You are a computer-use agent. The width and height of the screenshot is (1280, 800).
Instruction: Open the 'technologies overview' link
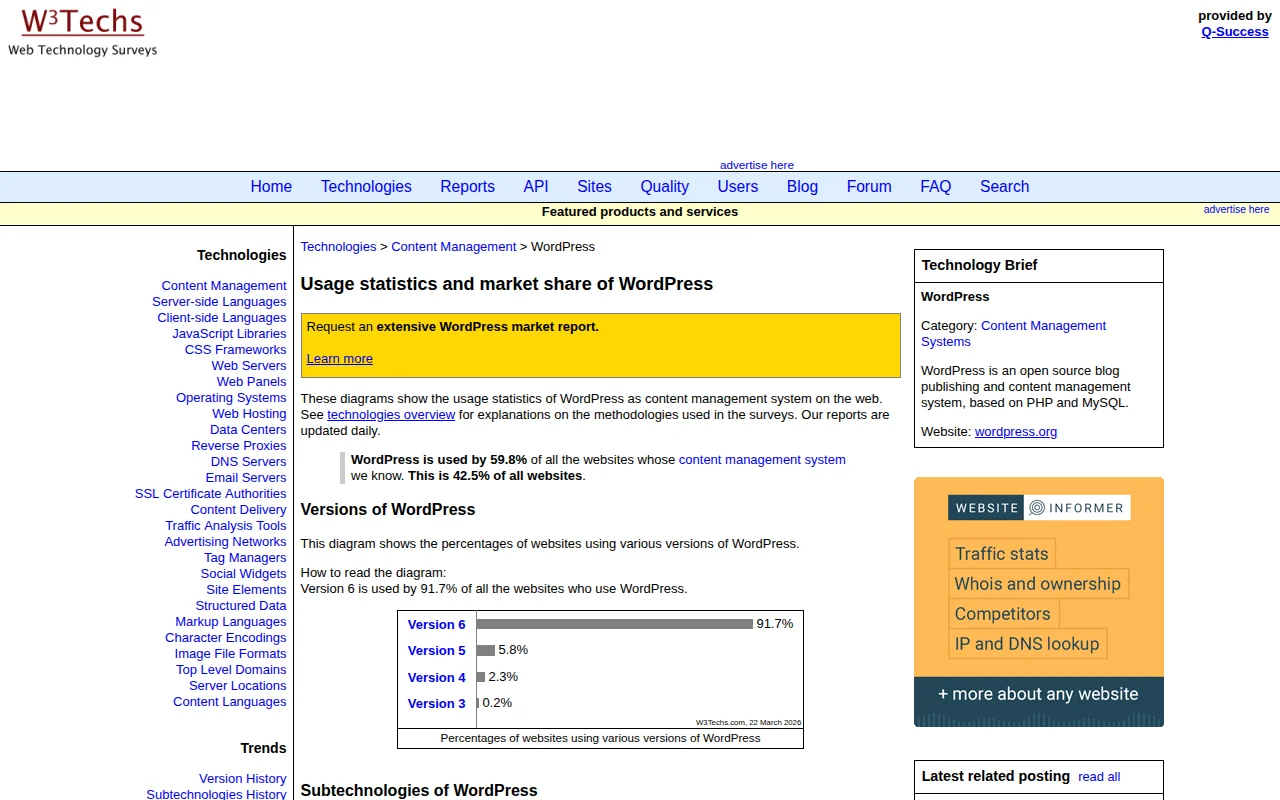click(391, 414)
